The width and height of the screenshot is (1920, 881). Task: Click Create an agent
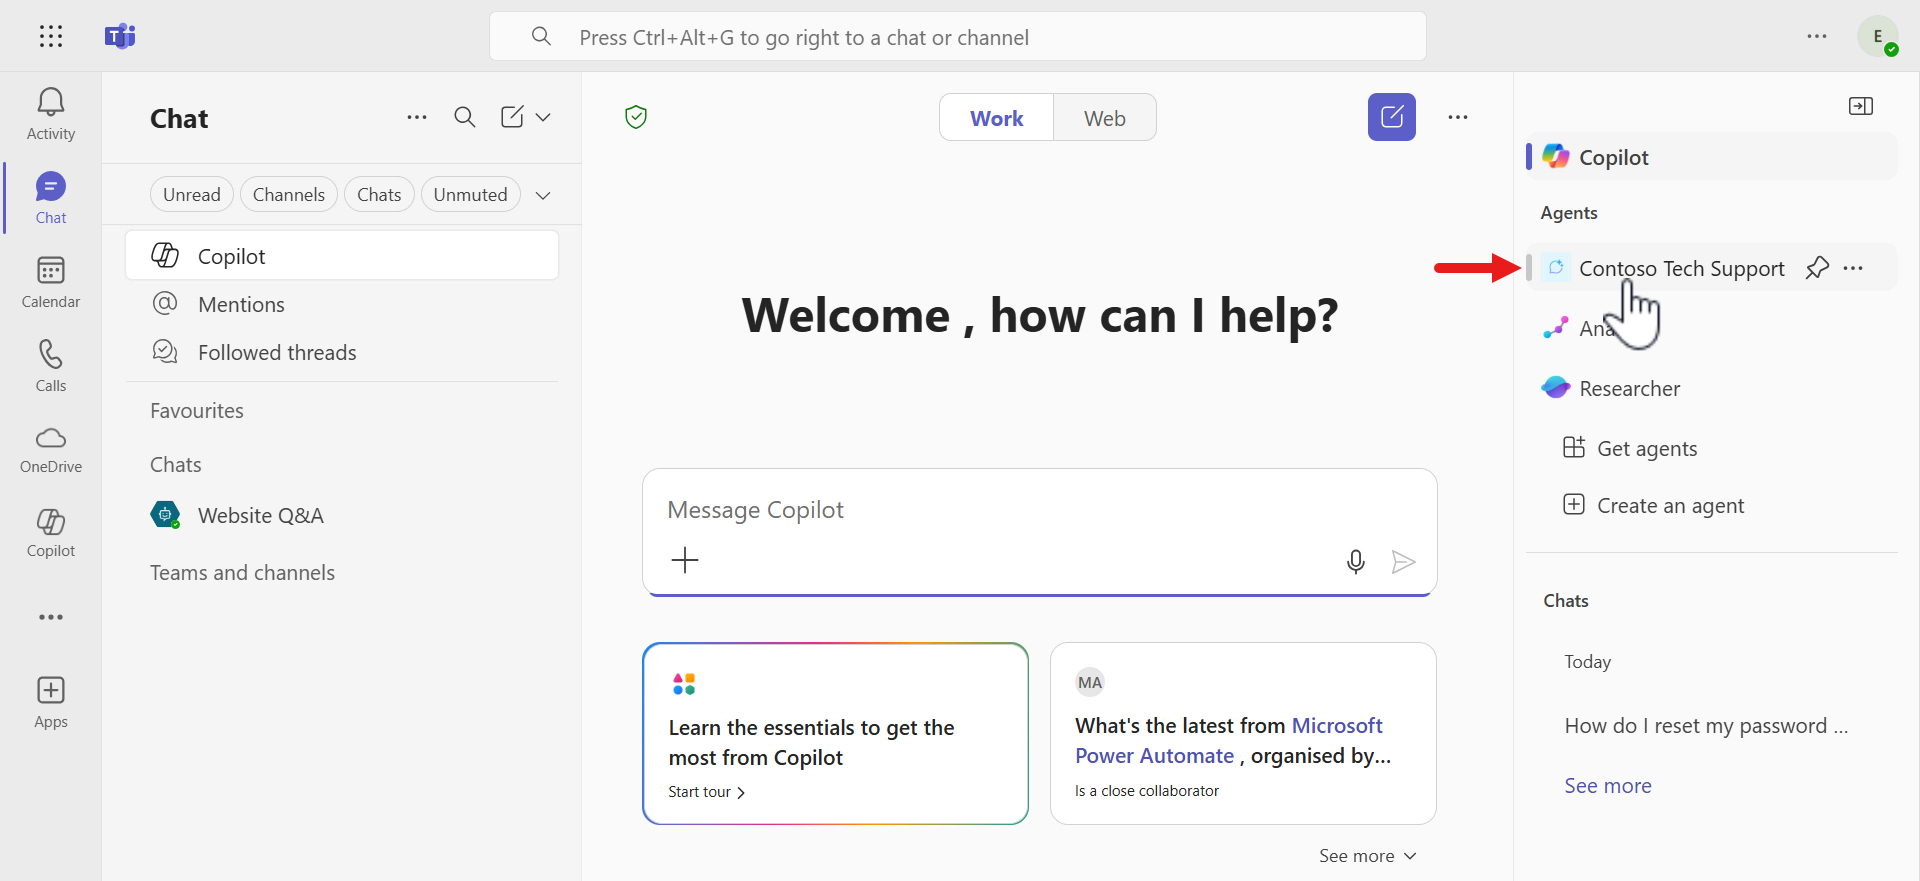tap(1669, 506)
